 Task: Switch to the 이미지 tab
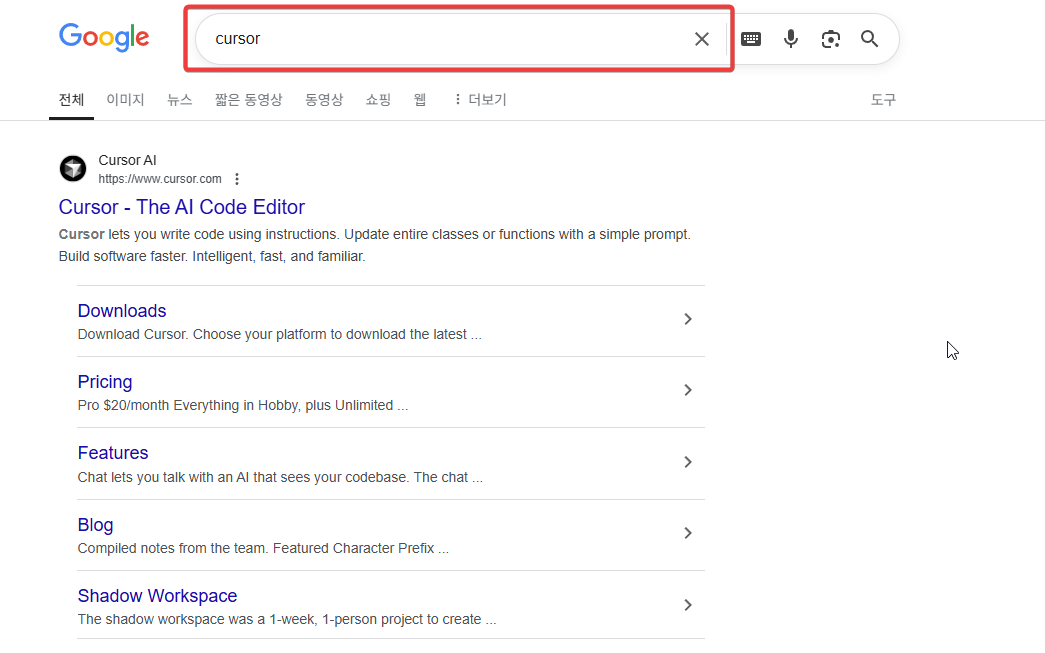point(125,100)
